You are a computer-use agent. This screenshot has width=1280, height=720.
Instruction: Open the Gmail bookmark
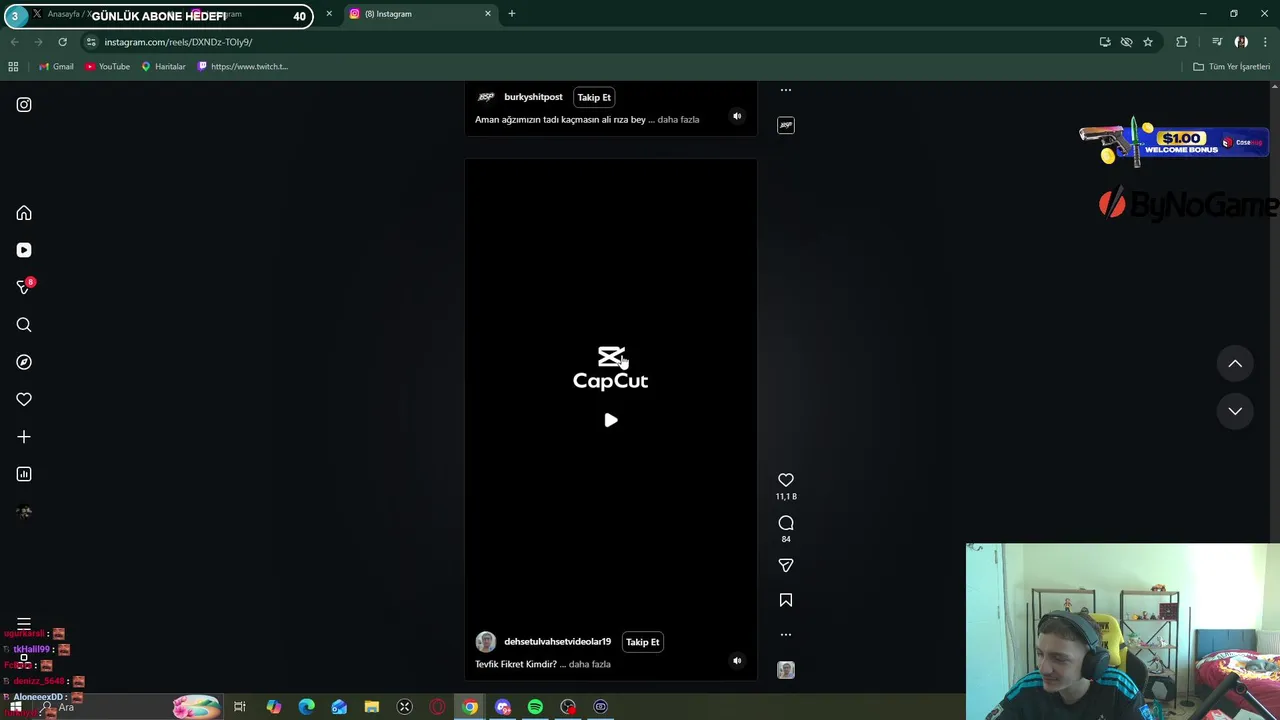[56, 67]
